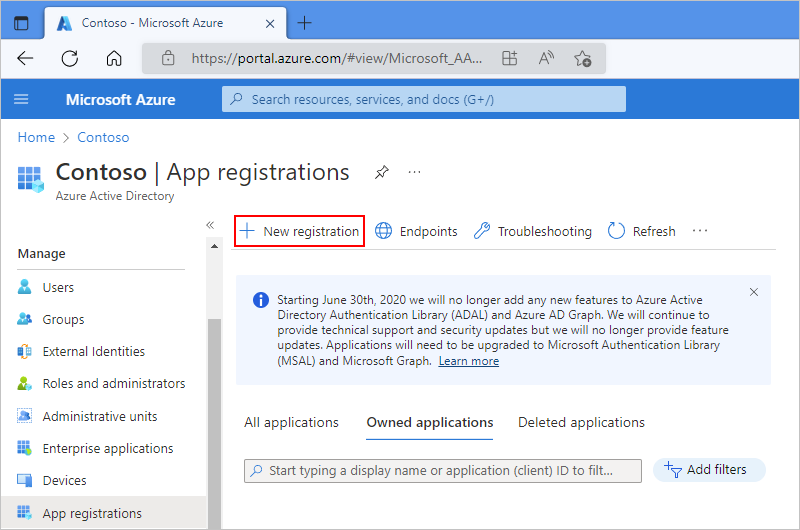Image resolution: width=800 pixels, height=530 pixels.
Task: Click the browser home icon
Action: tap(114, 58)
